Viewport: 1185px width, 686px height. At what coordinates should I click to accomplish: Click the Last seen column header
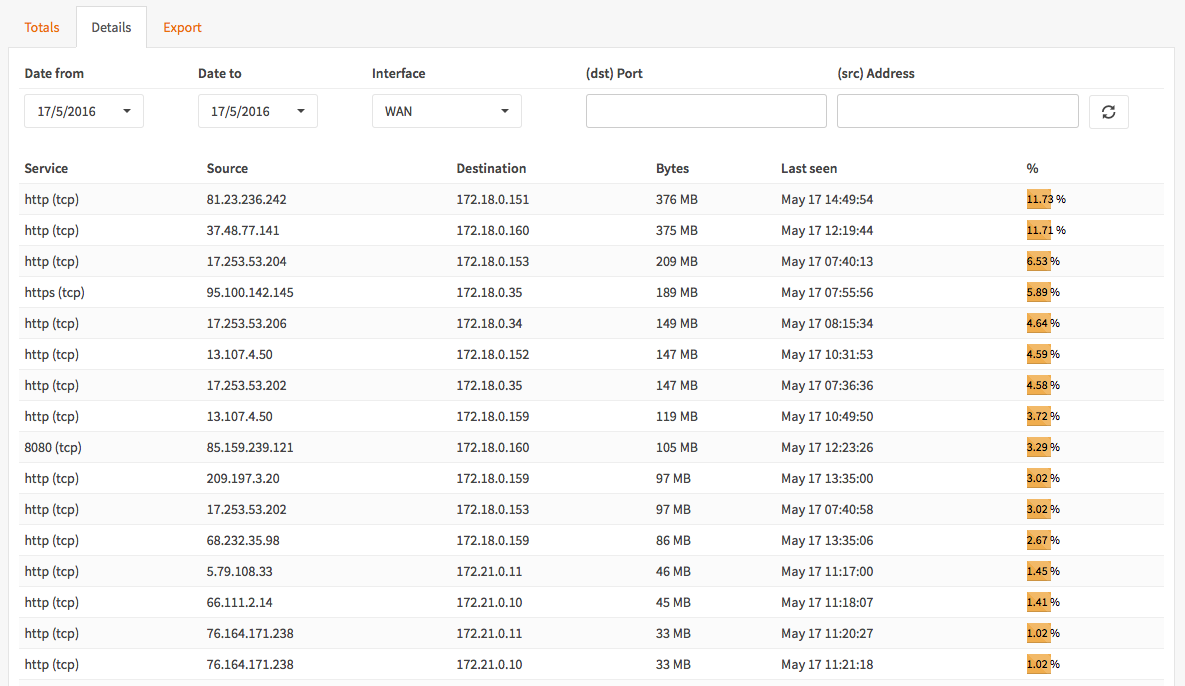click(x=808, y=168)
